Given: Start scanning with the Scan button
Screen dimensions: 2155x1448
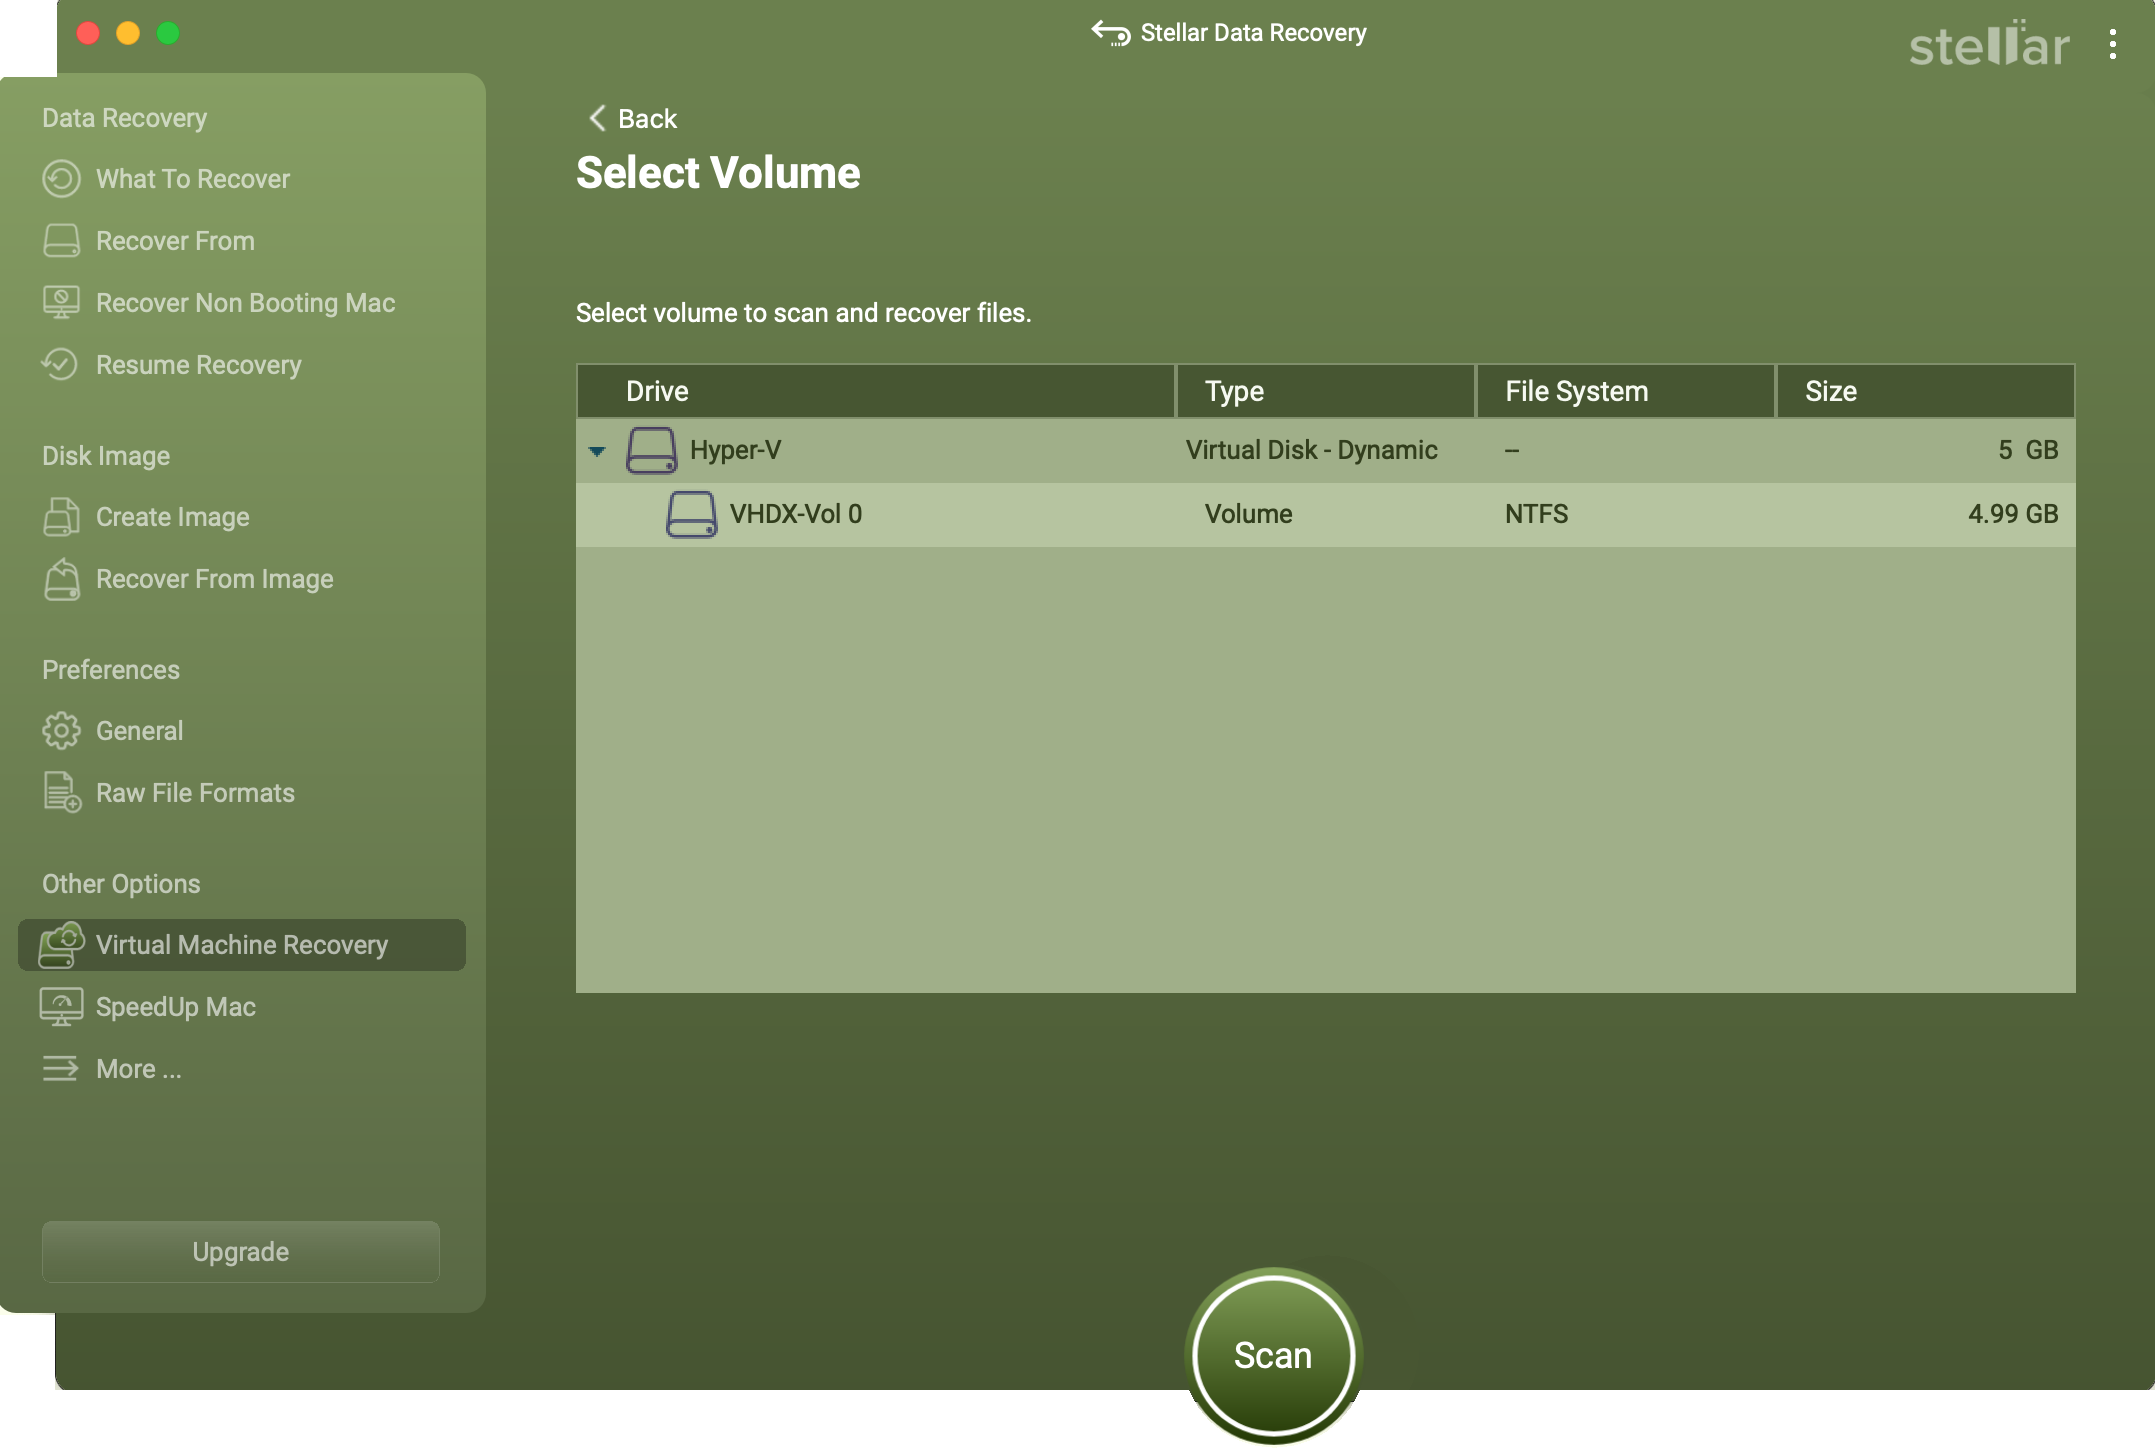Looking at the screenshot, I should coord(1273,1355).
